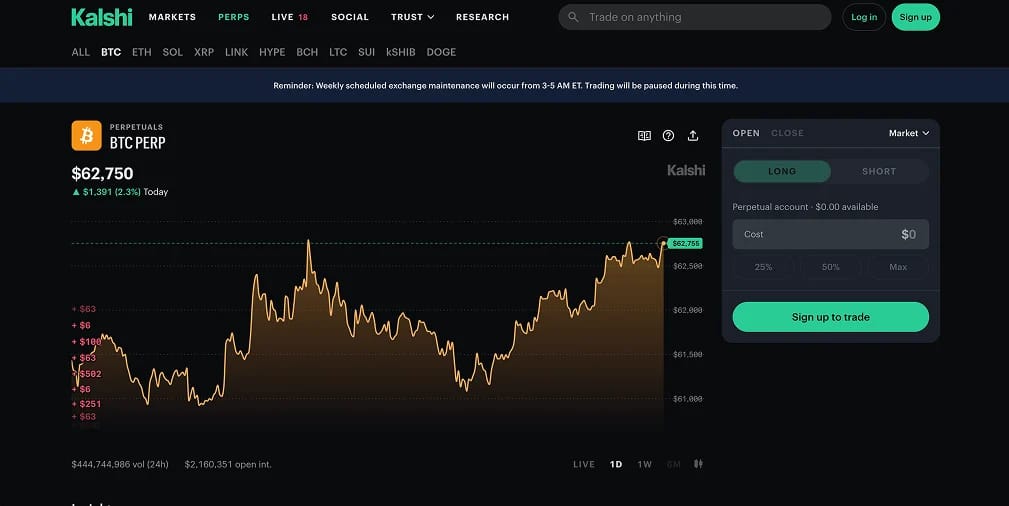
Task: Select the DOGE filter
Action: pyautogui.click(x=441, y=52)
